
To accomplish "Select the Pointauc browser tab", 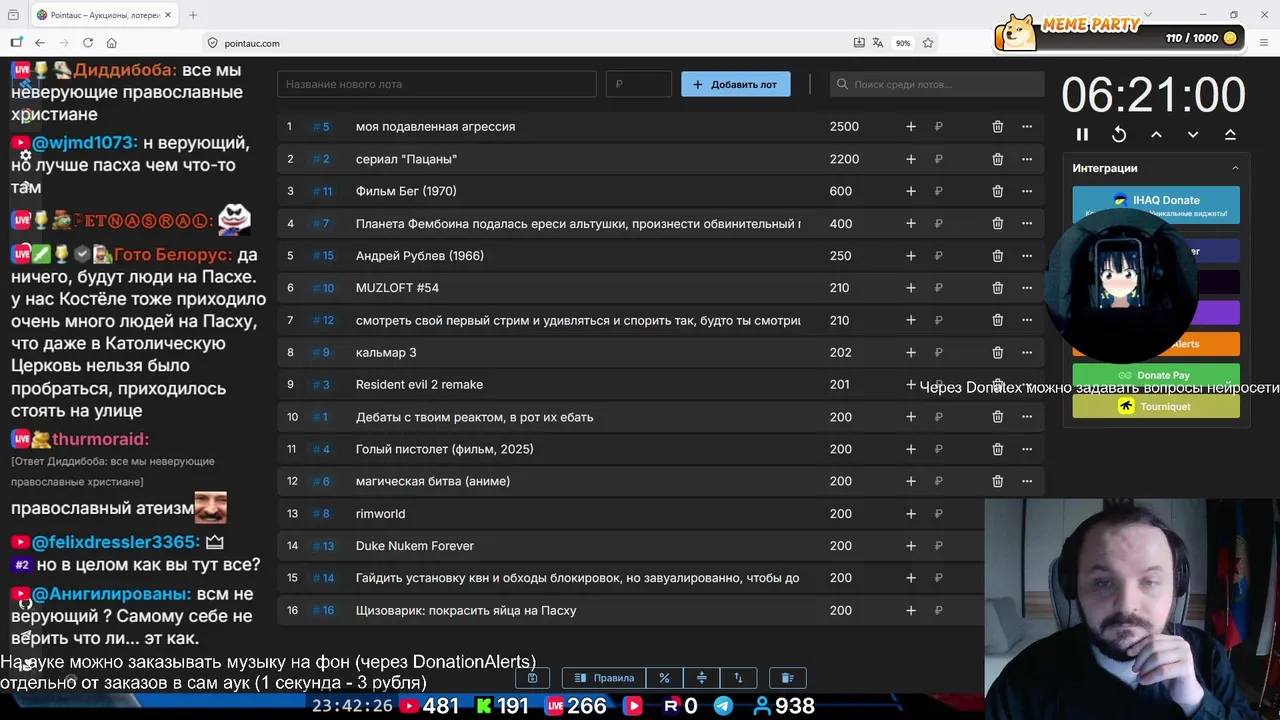I will point(103,15).
